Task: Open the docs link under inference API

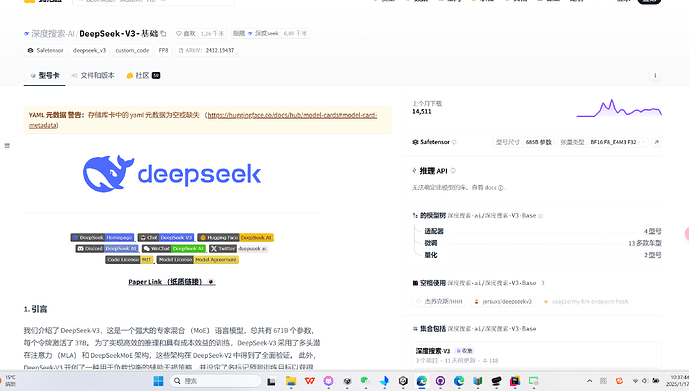Action: 493,188
